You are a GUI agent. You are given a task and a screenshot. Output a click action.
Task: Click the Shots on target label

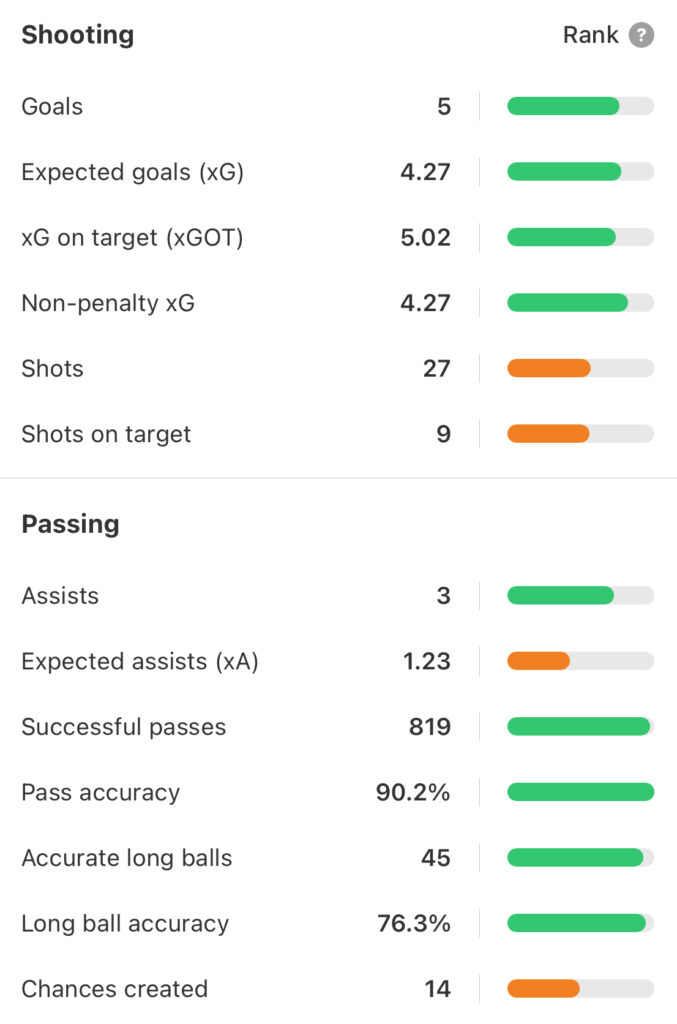[x=106, y=434]
